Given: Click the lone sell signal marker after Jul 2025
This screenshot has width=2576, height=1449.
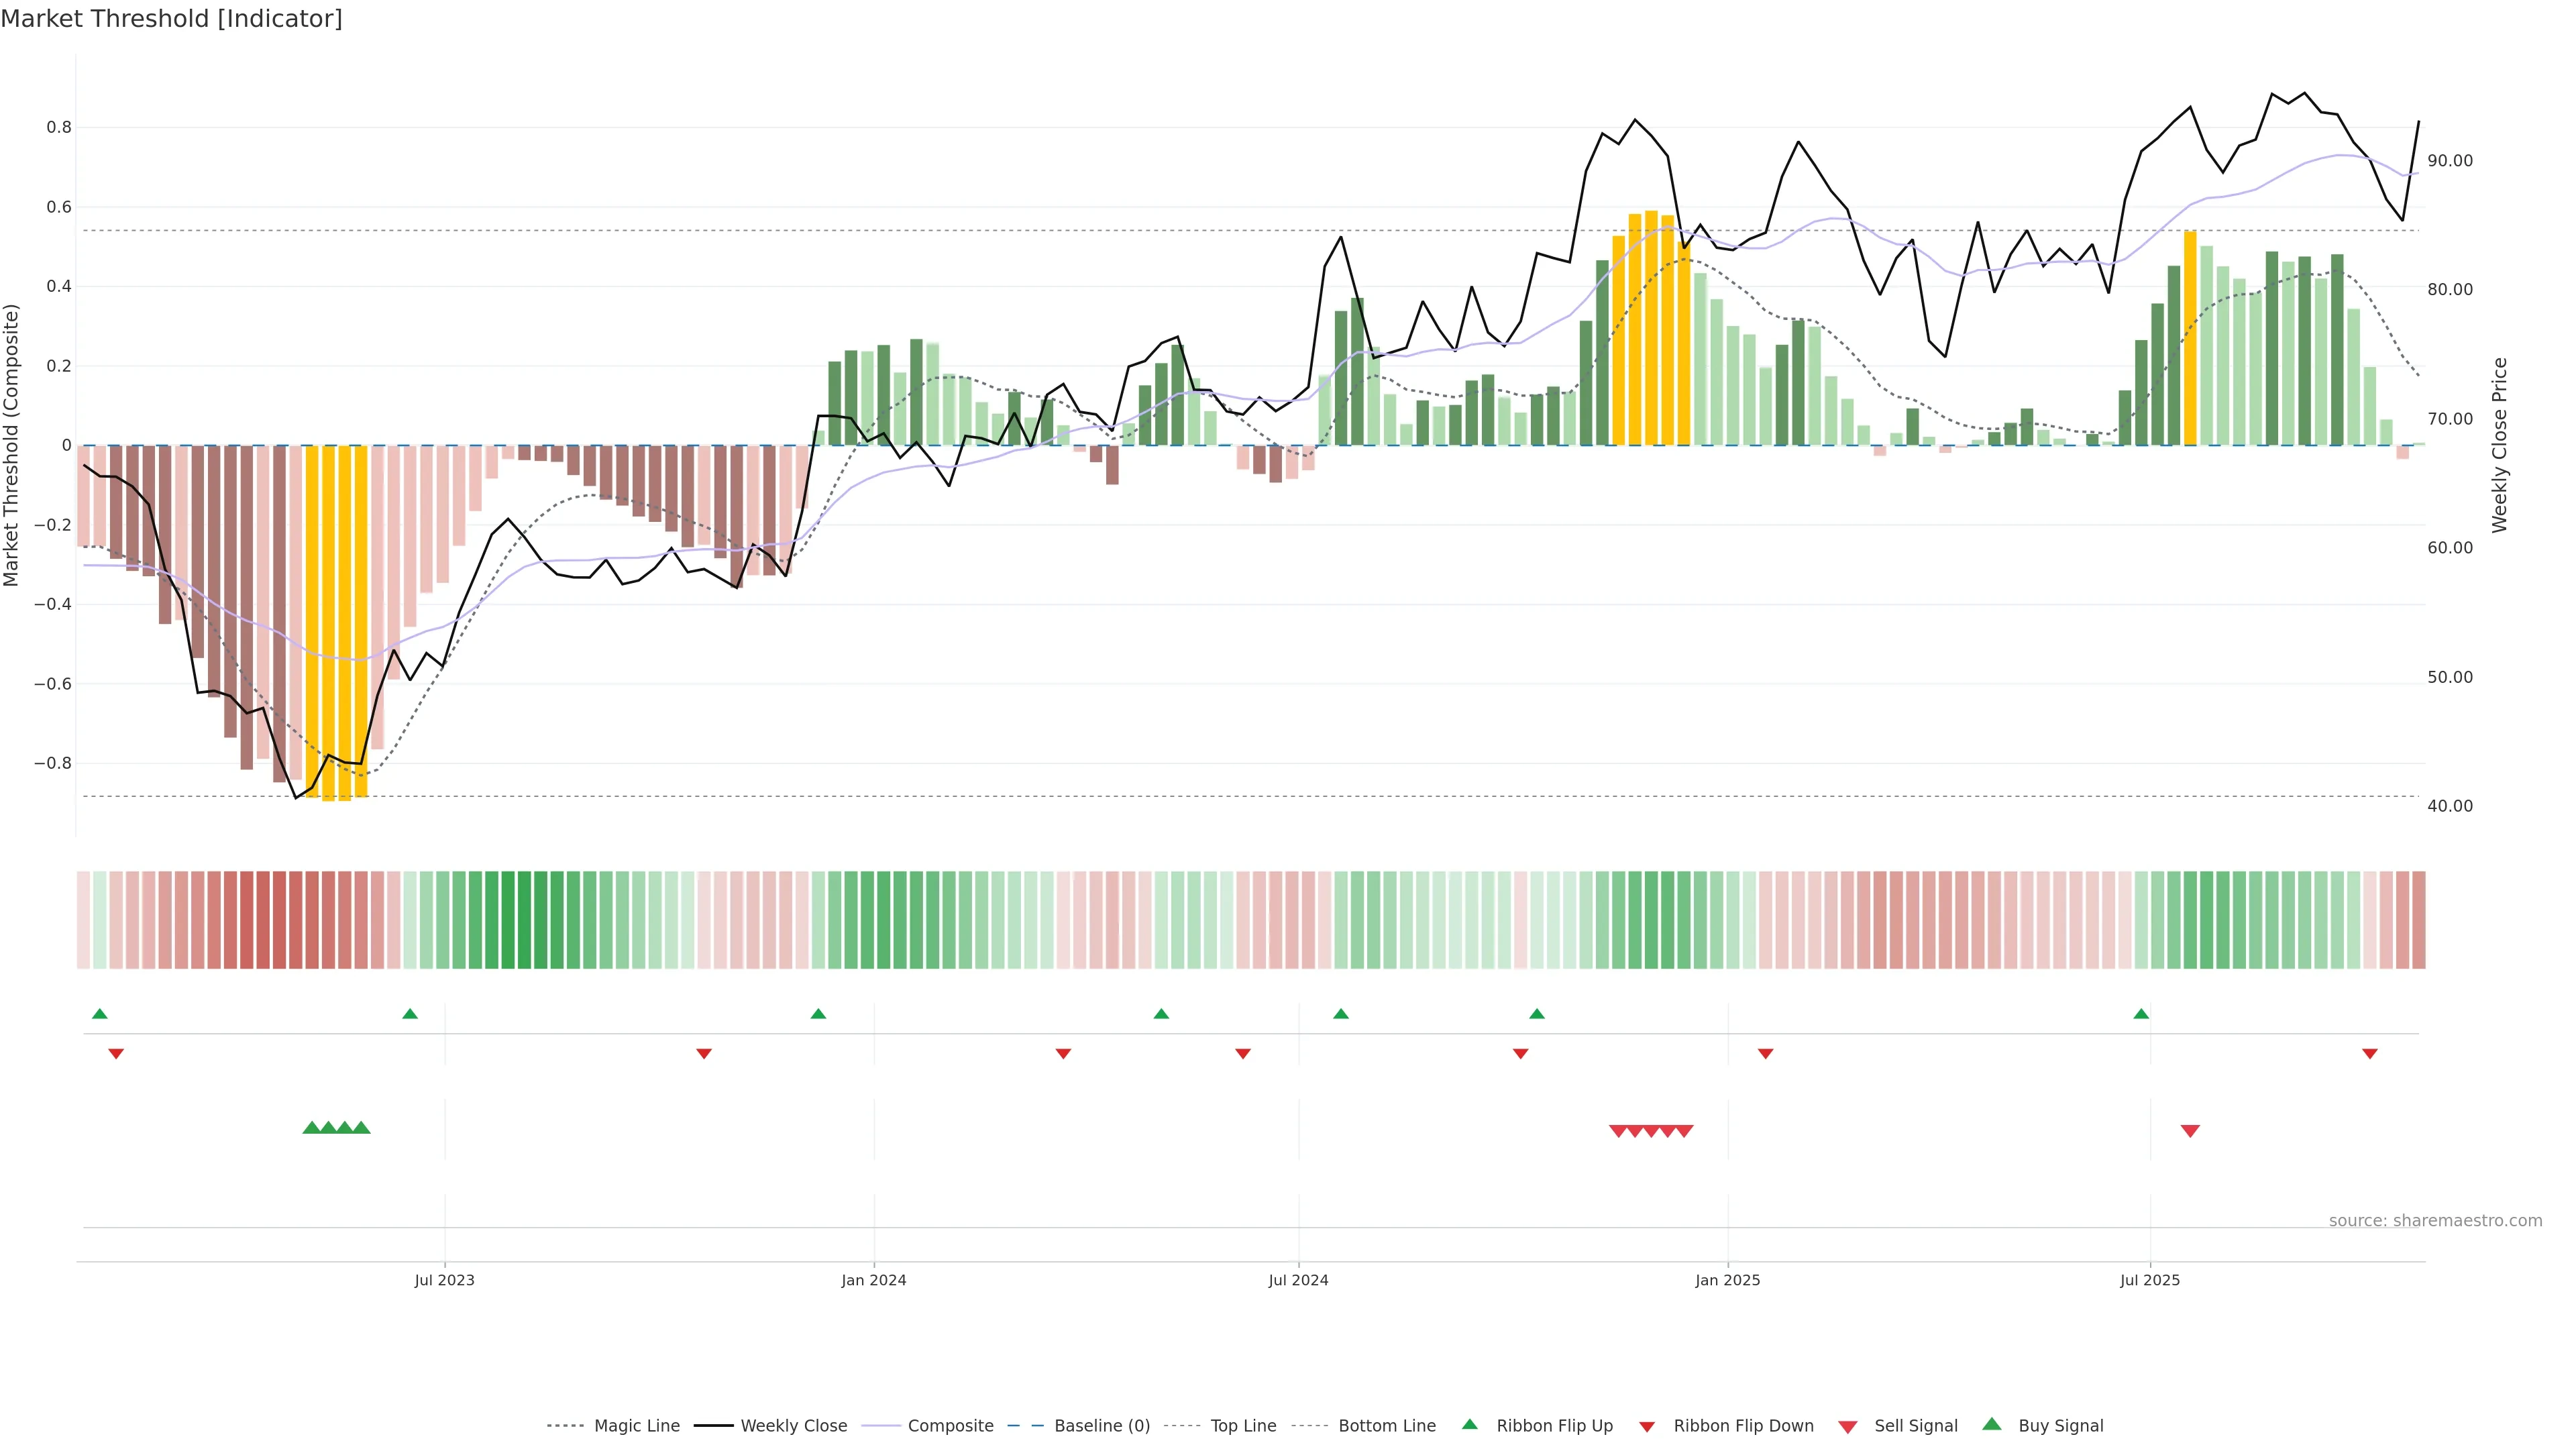Looking at the screenshot, I should (x=2190, y=1131).
